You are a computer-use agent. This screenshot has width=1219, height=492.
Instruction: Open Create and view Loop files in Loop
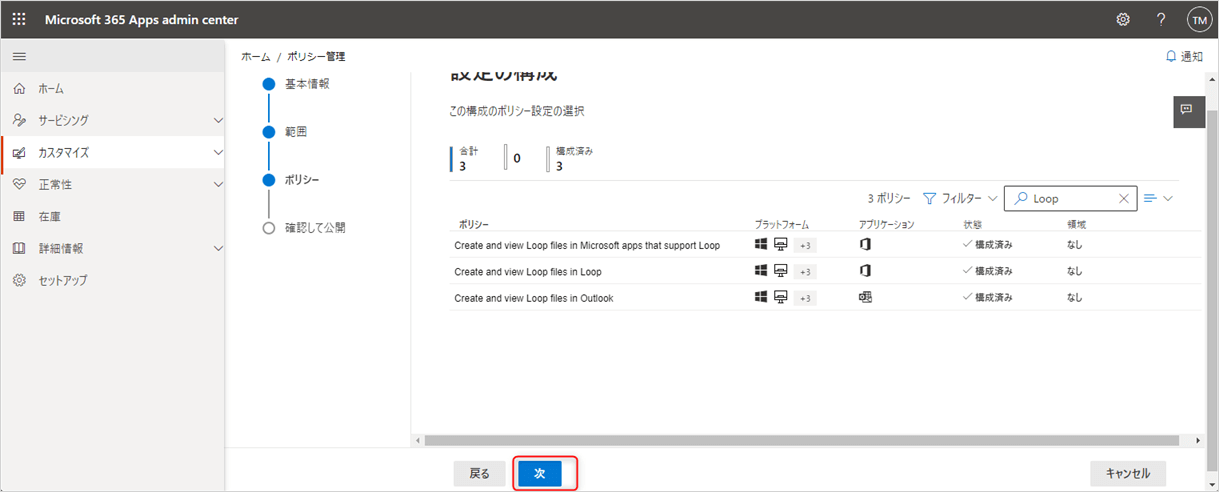[x=528, y=271]
